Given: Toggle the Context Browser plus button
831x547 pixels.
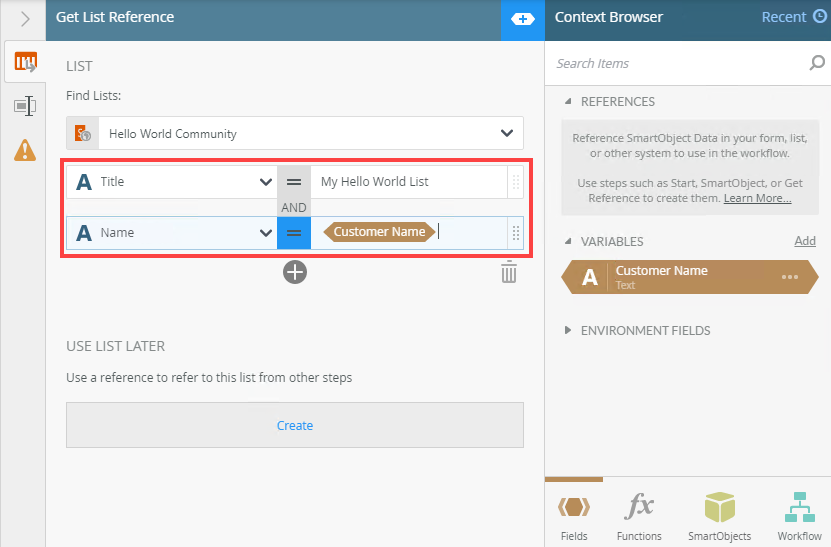Looking at the screenshot, I should tap(522, 19).
